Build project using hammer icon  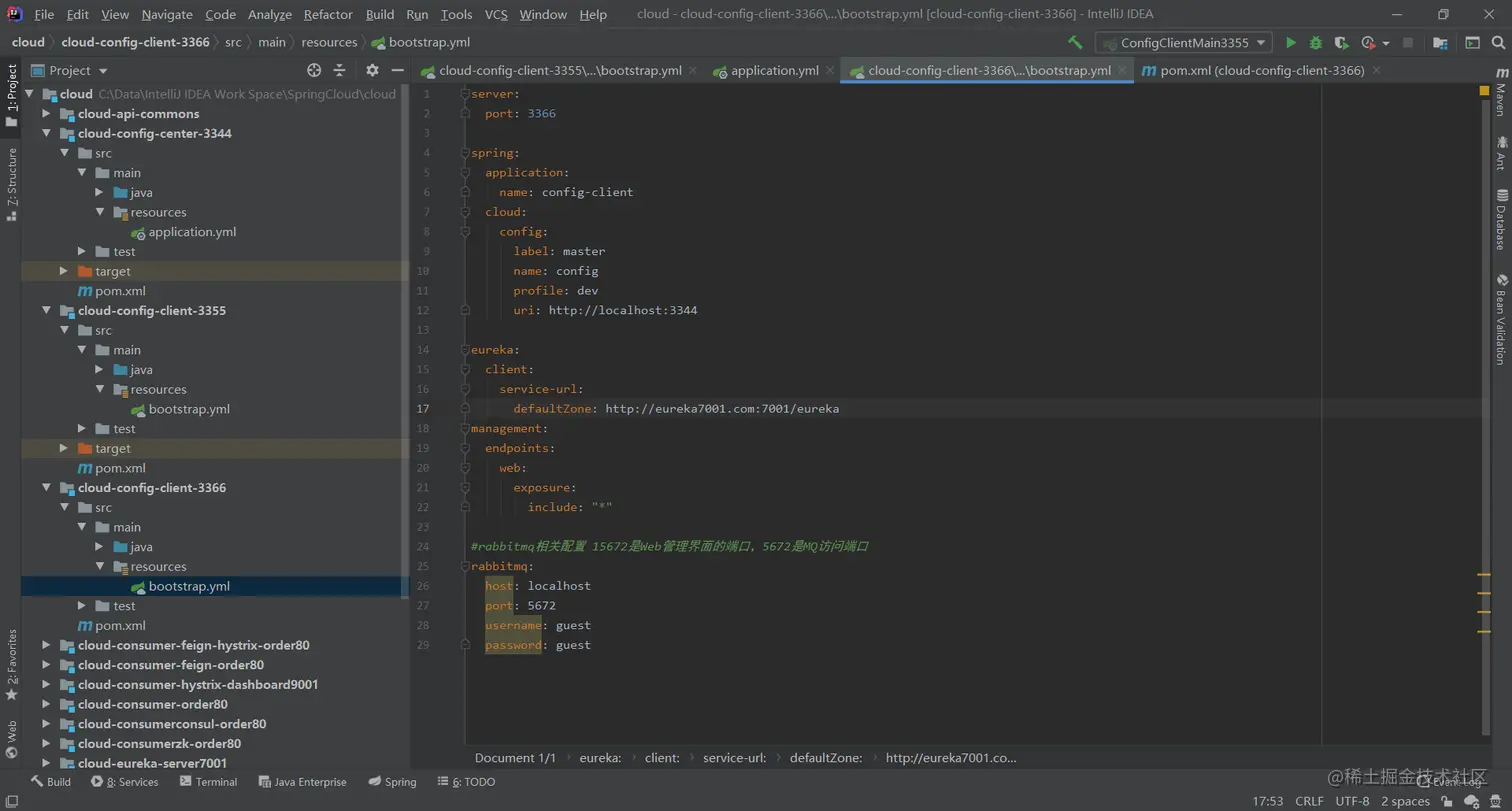pos(1075,43)
